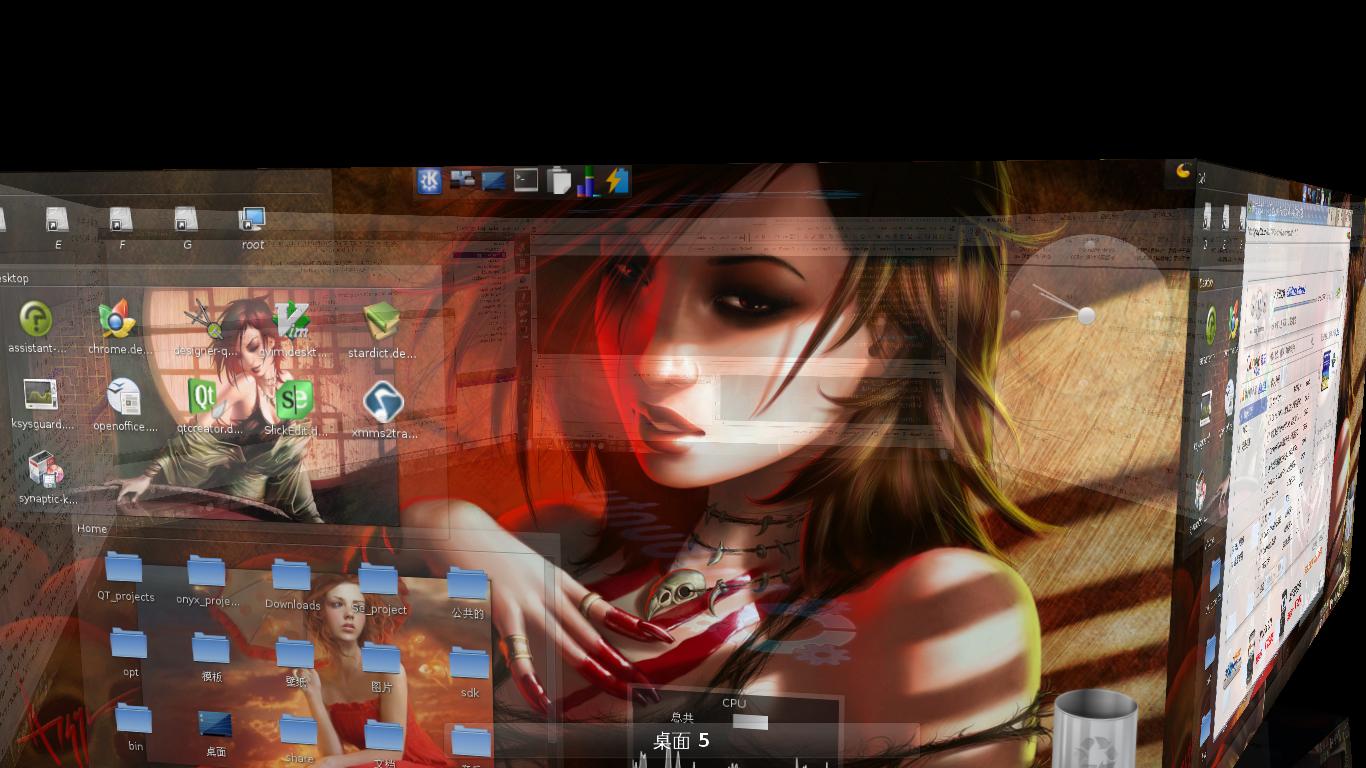
Task: Open the 模板 folder
Action: [210, 648]
